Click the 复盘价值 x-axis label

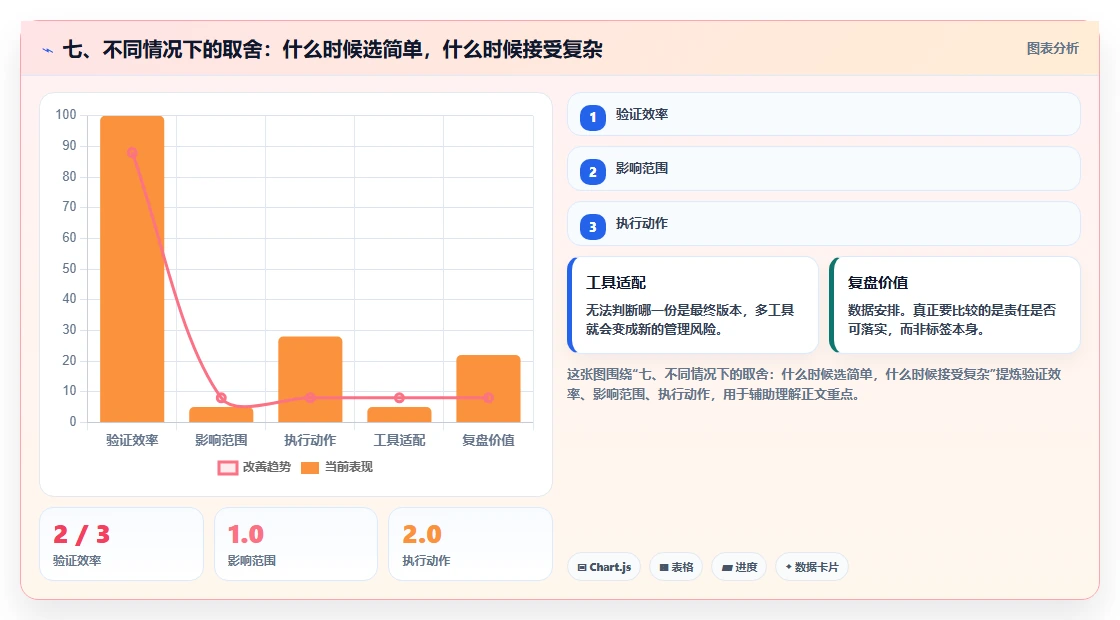point(489,441)
